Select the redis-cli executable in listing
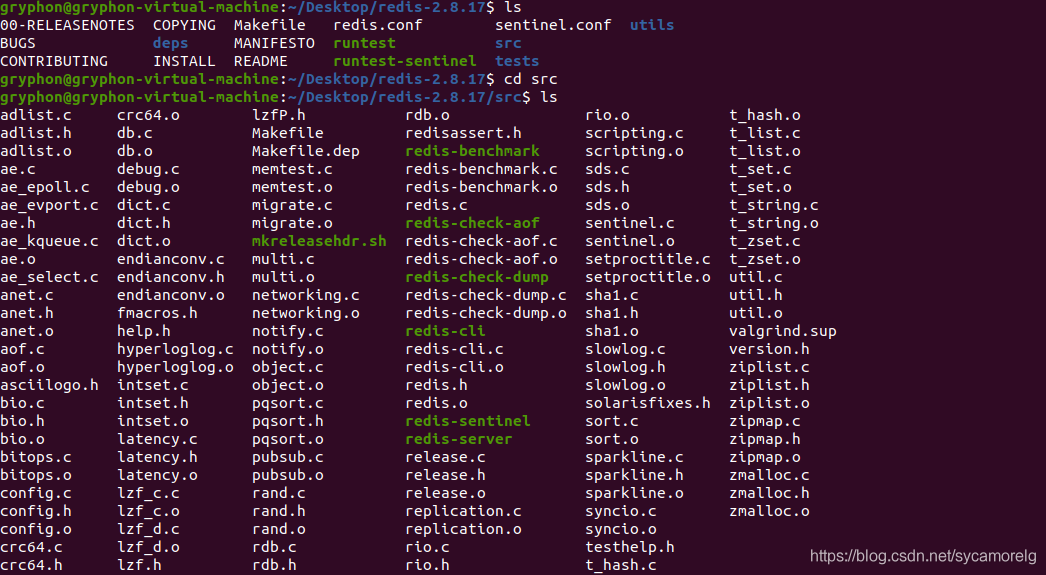Viewport: 1046px width, 575px height. pos(445,331)
